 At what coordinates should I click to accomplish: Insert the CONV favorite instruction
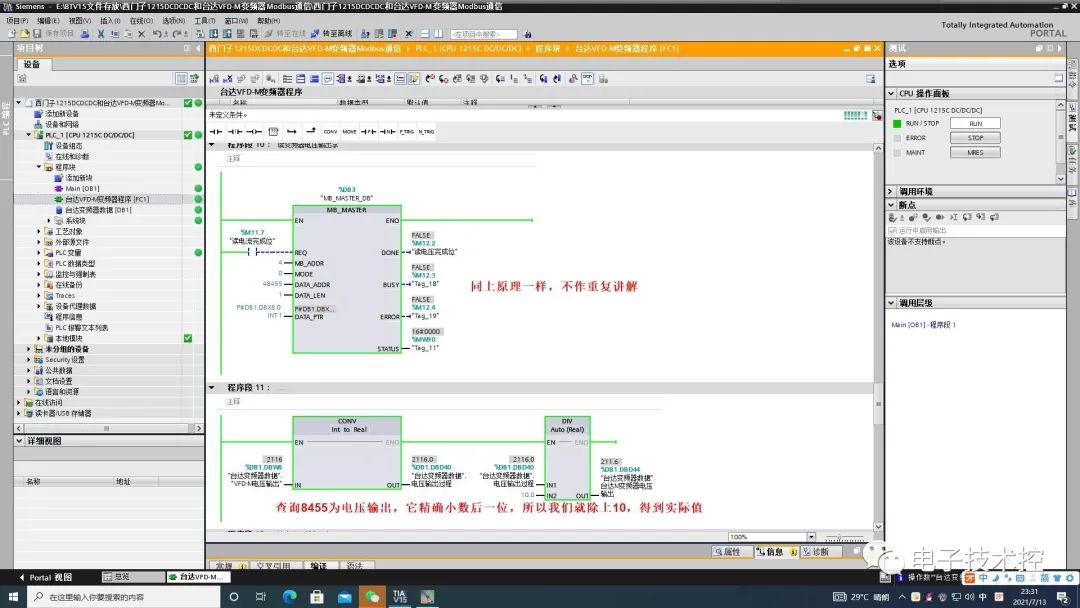330,131
